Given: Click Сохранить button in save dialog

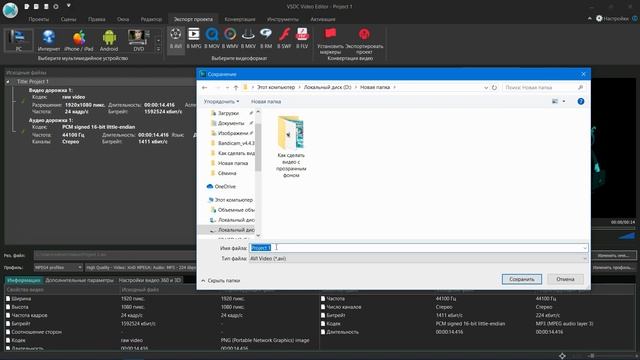Looking at the screenshot, I should coord(522,279).
